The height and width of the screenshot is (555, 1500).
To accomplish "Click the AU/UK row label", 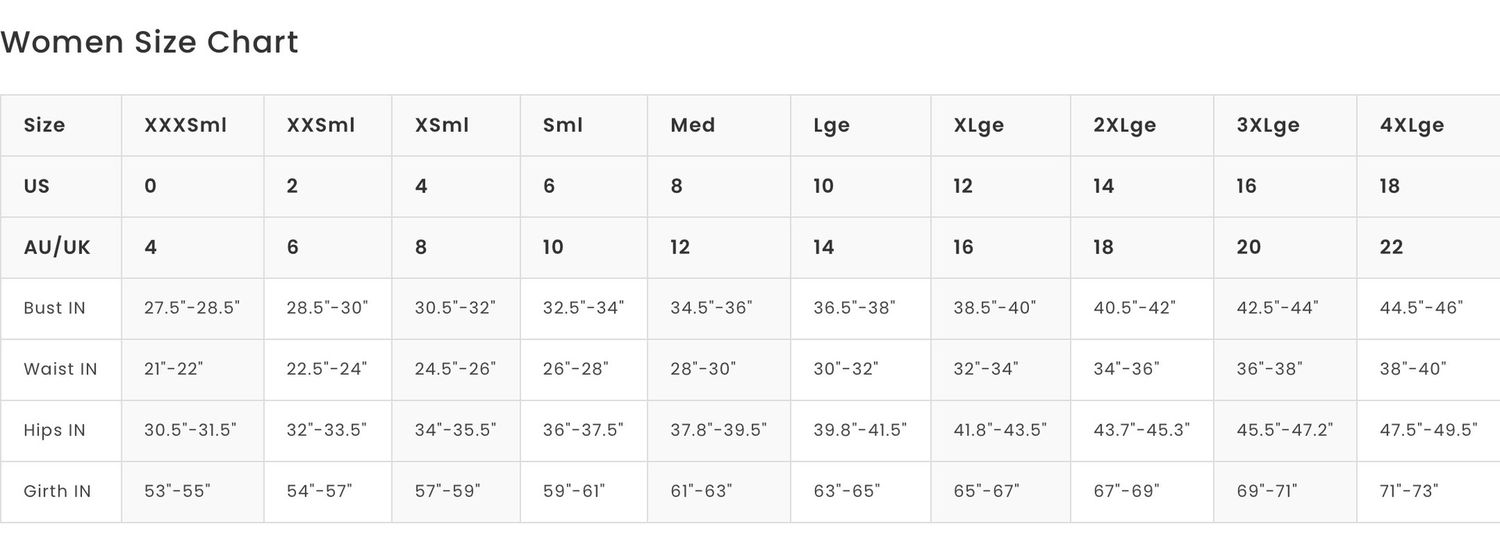I will (x=57, y=247).
